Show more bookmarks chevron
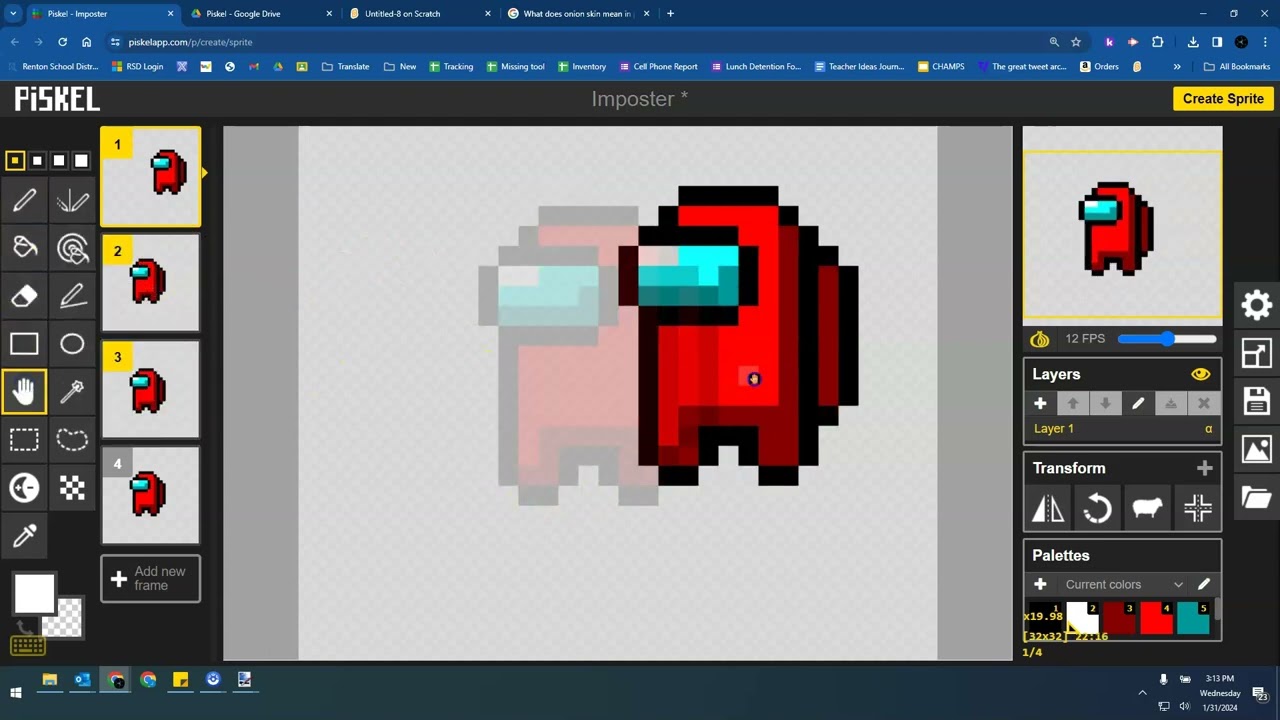This screenshot has height=720, width=1280. (1177, 67)
